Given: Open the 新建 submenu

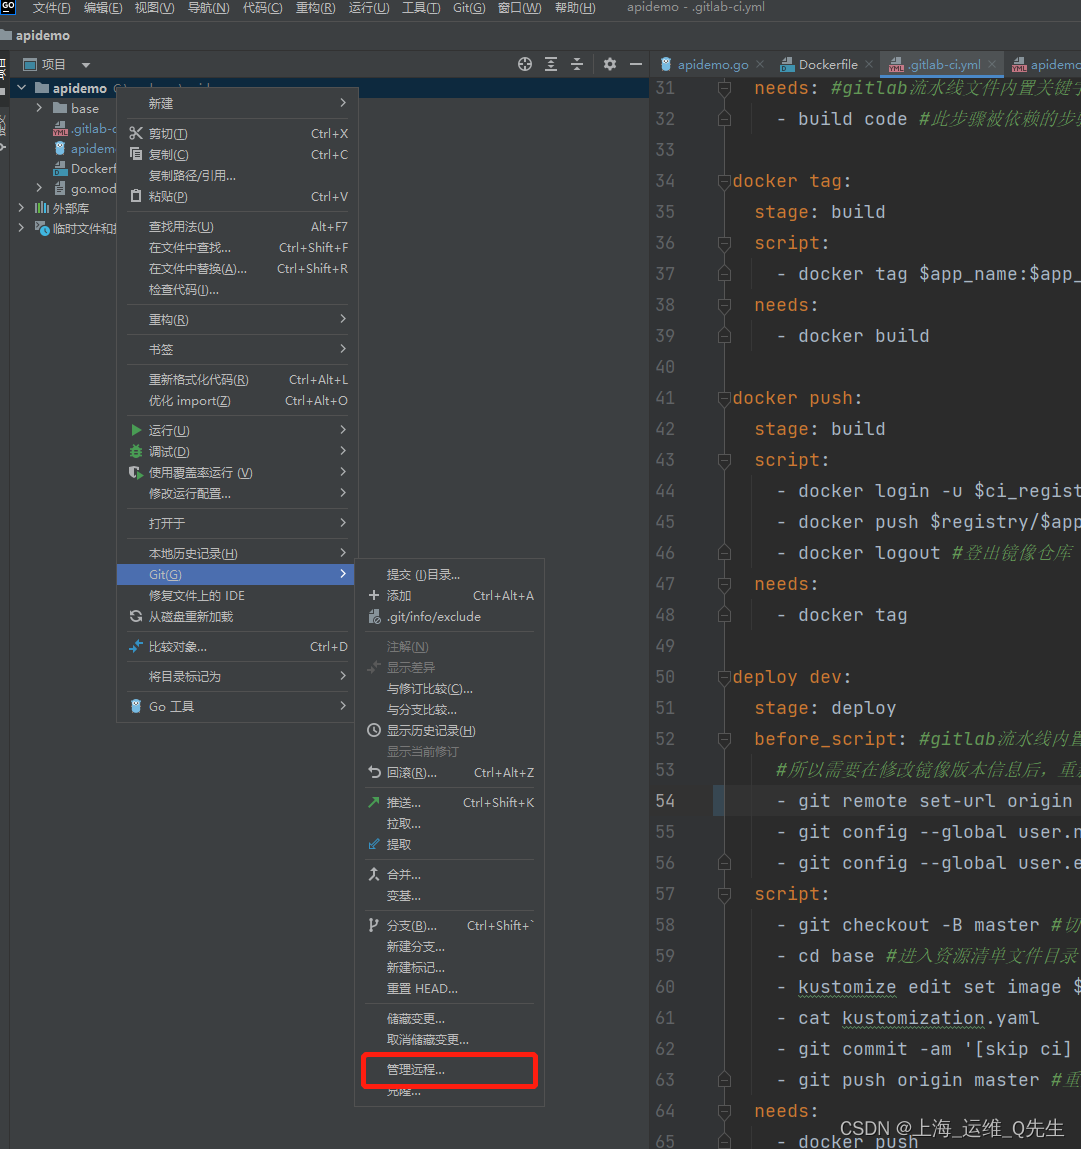Looking at the screenshot, I should (x=237, y=103).
